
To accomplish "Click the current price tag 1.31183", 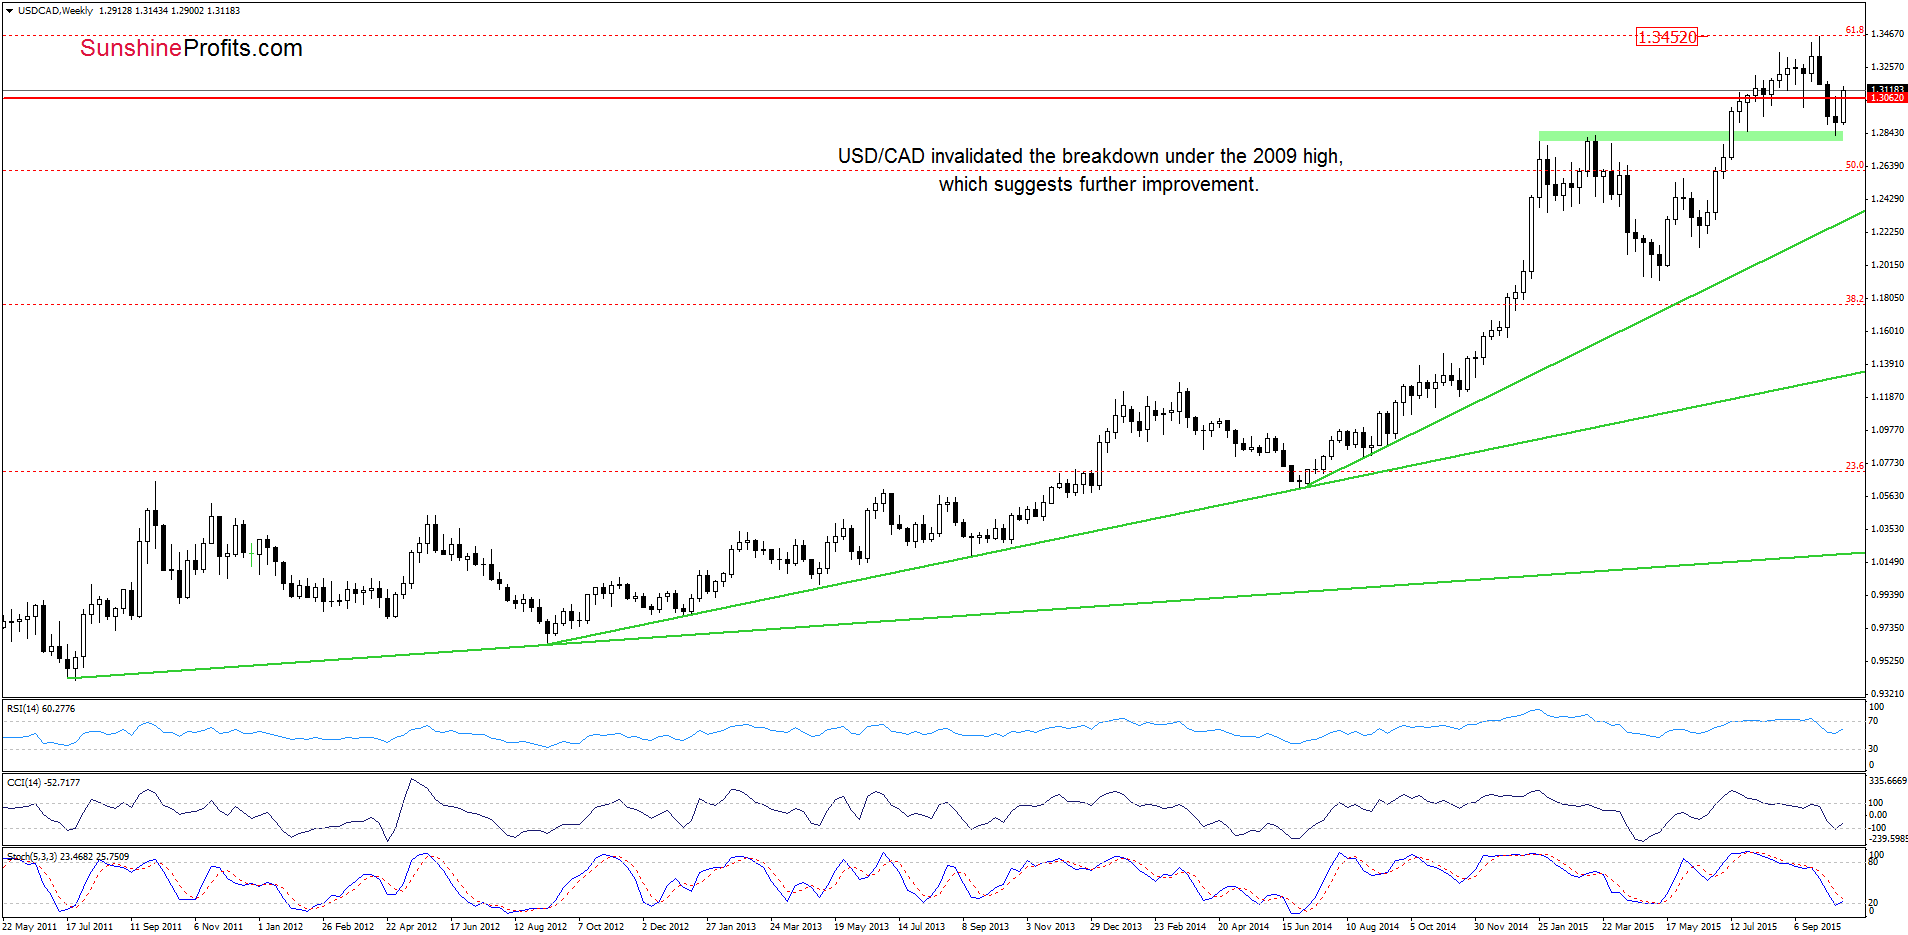I will [1888, 89].
